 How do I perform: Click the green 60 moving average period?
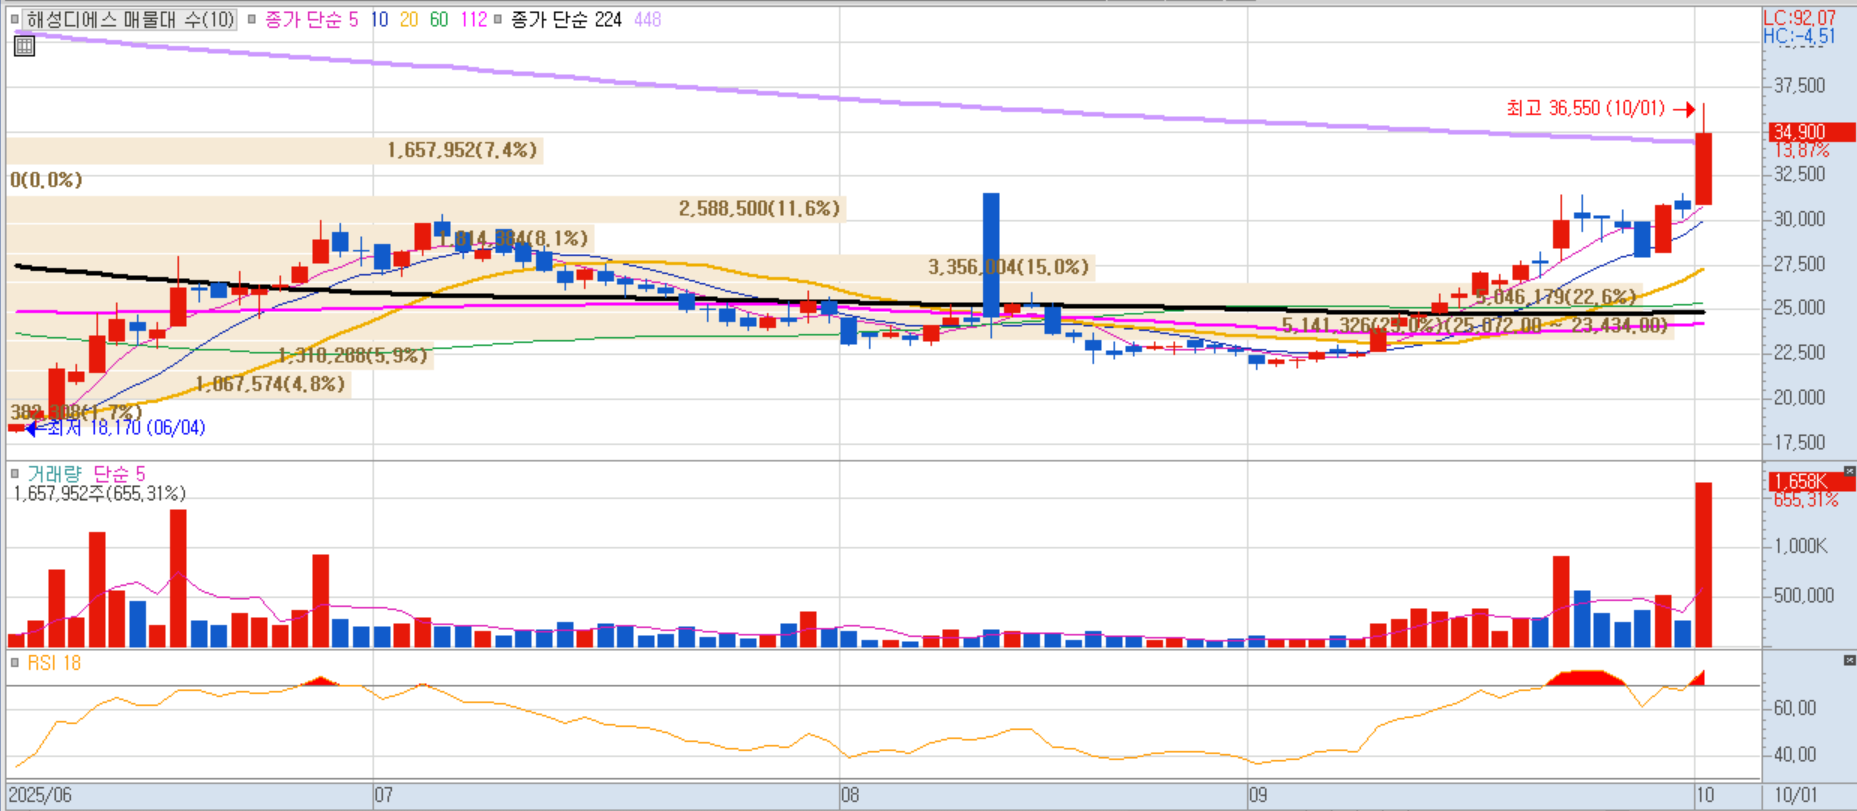pos(438,19)
